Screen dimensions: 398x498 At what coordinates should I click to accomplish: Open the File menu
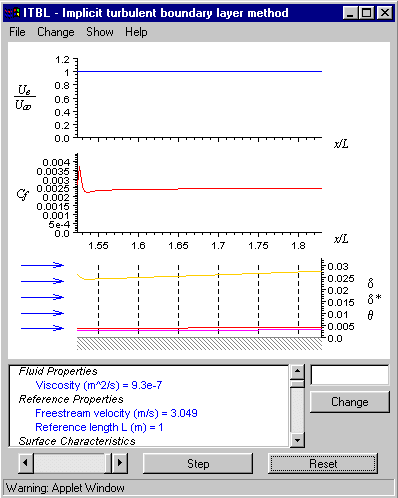[17, 32]
